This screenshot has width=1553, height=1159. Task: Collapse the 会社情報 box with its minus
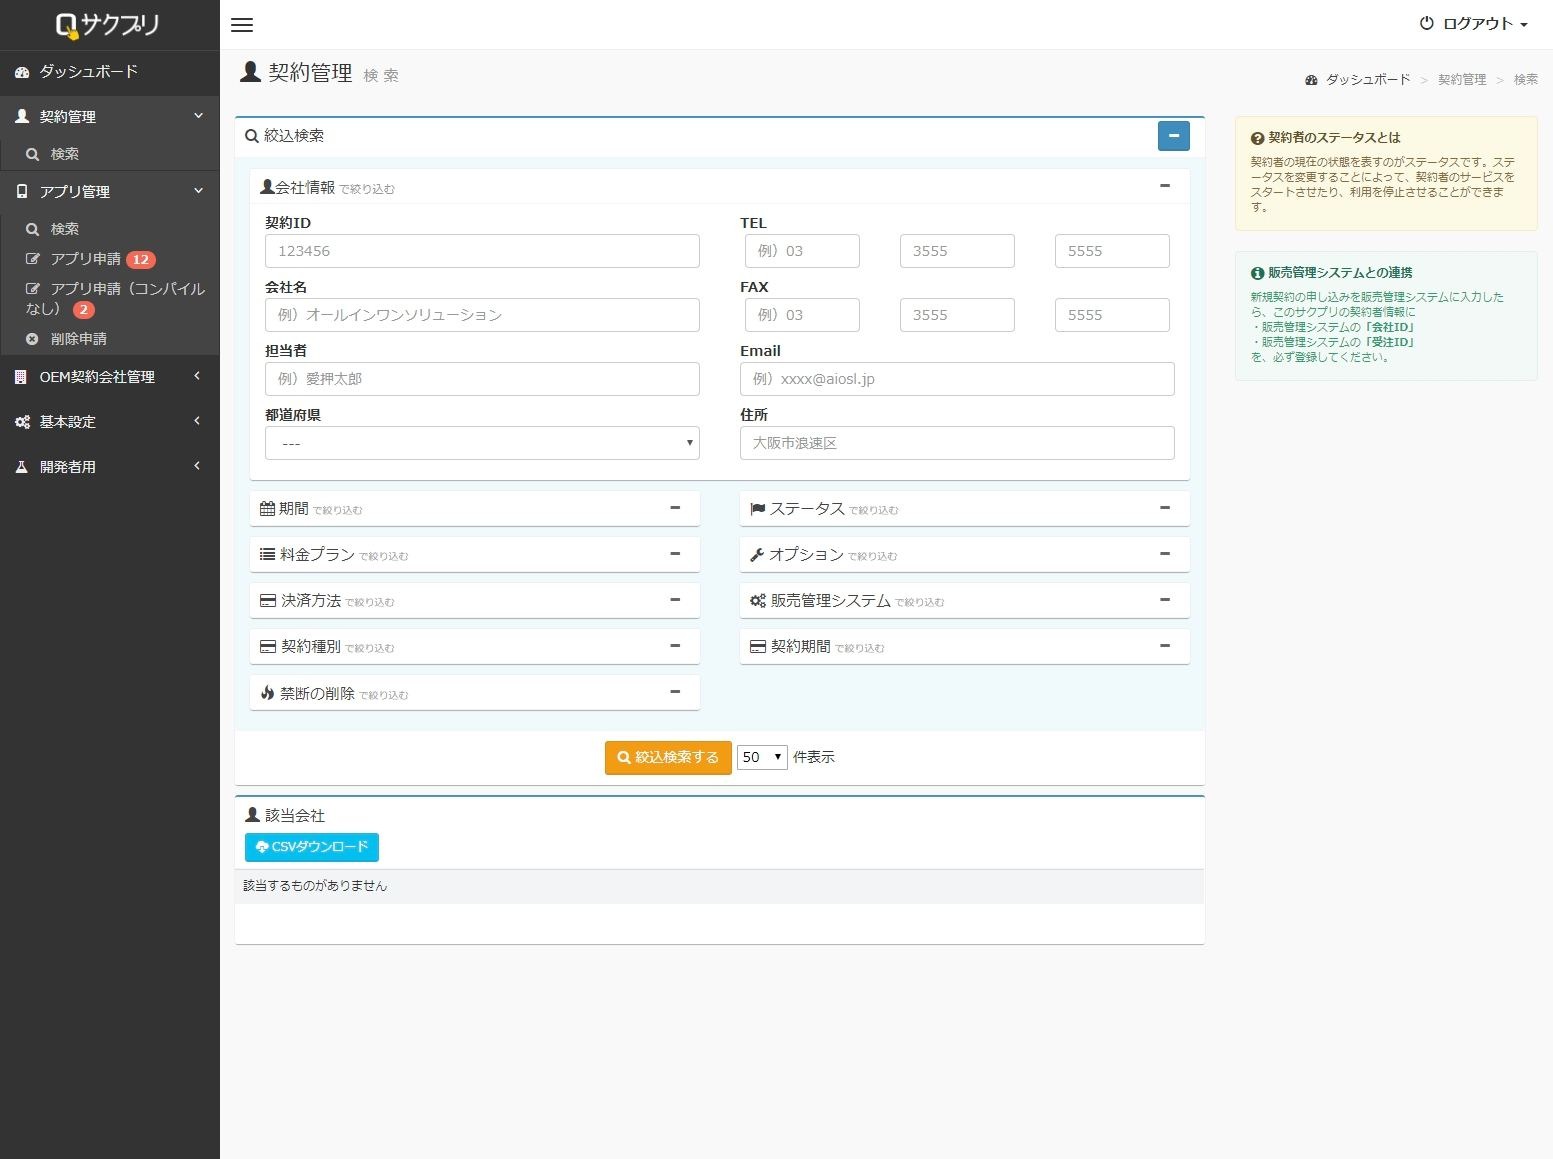pyautogui.click(x=1165, y=186)
